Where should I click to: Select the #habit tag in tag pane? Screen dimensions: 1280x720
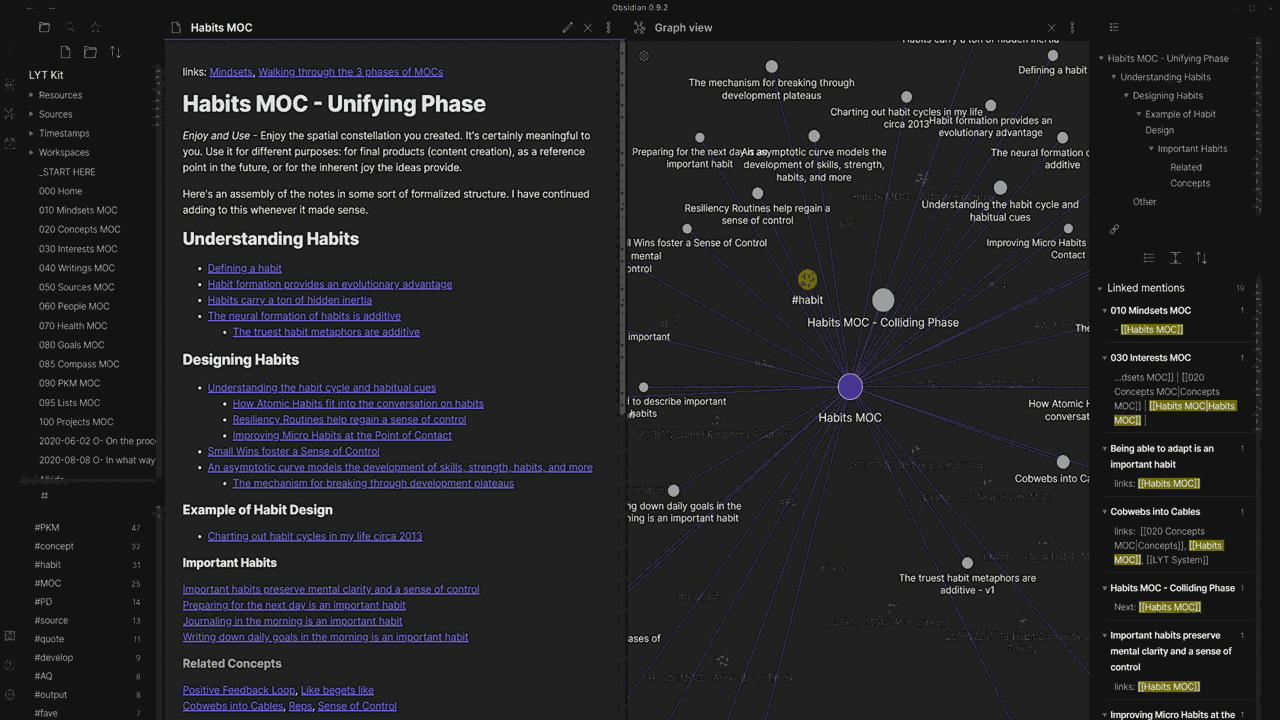(48, 565)
